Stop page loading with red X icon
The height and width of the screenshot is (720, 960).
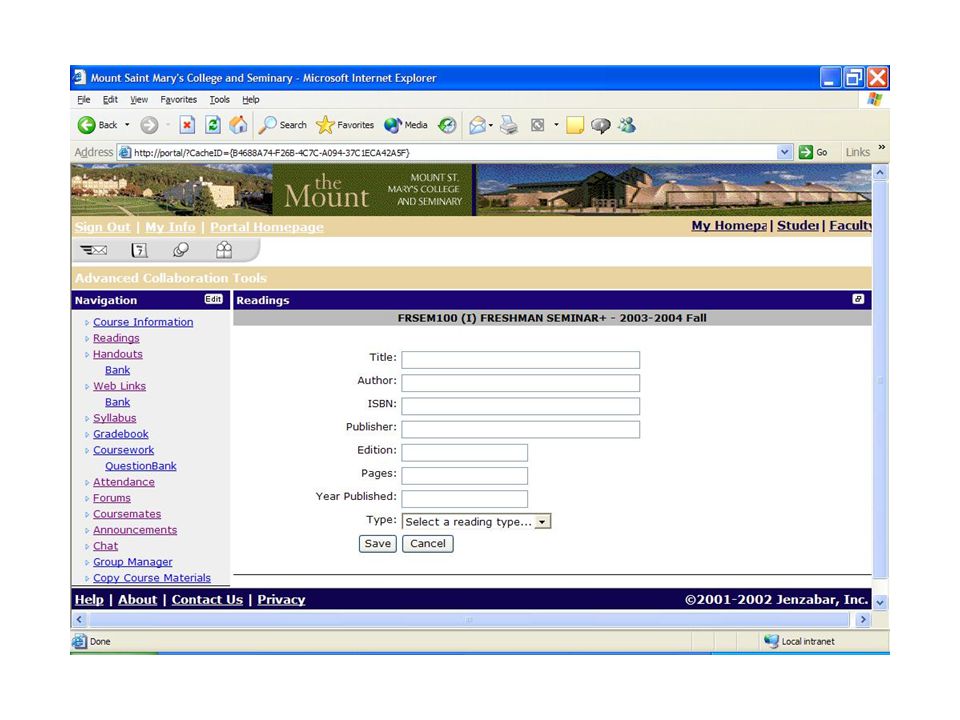(x=187, y=125)
